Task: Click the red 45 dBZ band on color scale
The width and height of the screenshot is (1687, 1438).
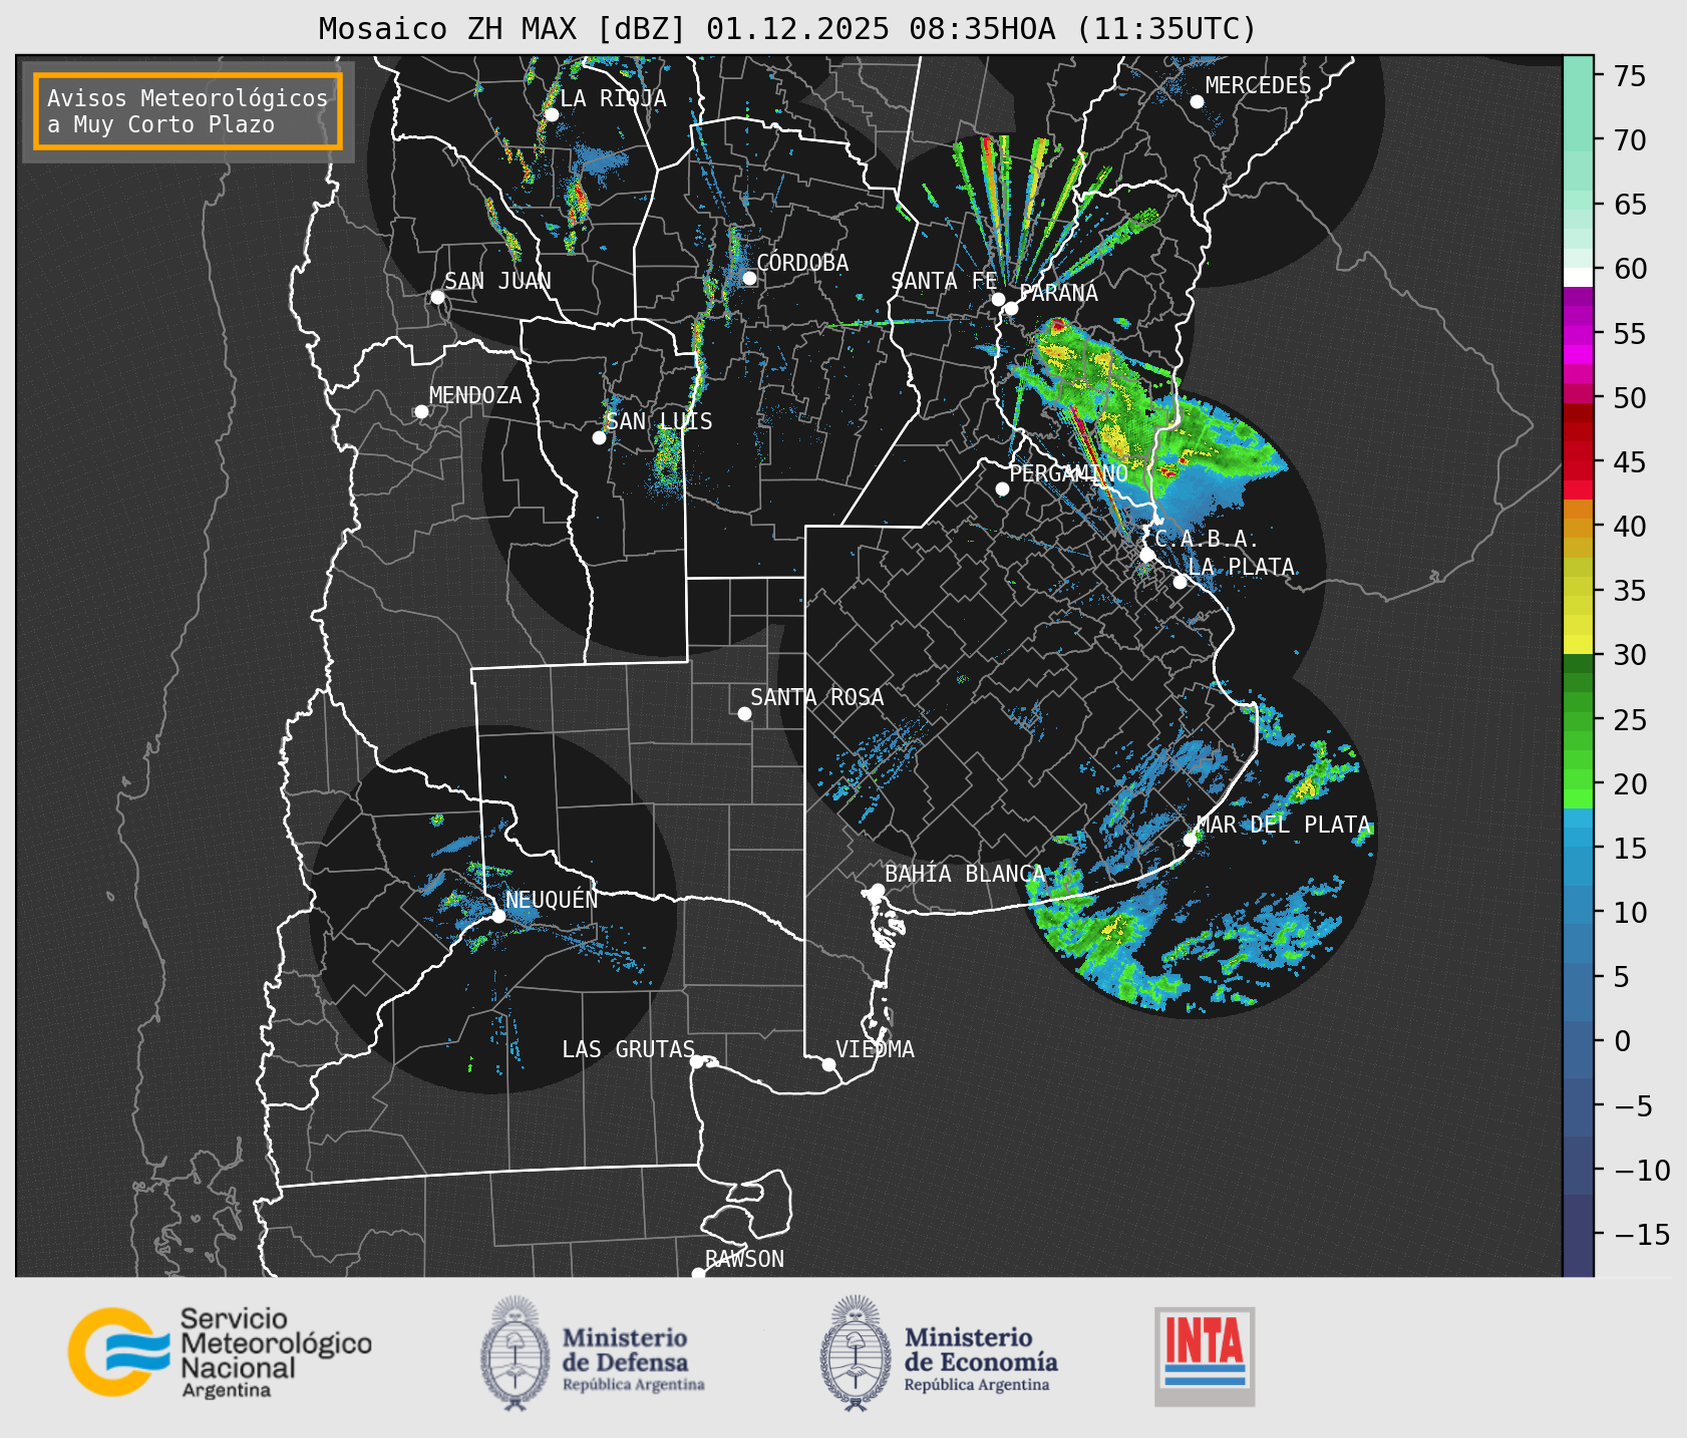Action: pyautogui.click(x=1578, y=462)
